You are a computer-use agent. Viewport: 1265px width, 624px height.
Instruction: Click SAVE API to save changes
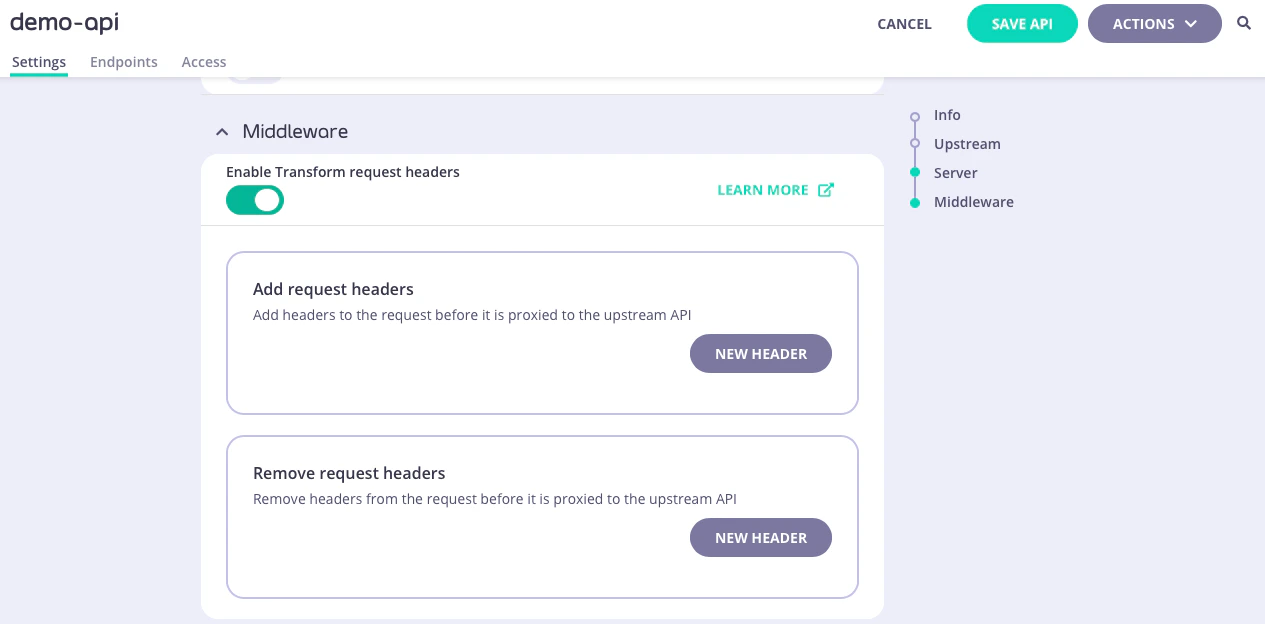[x=1022, y=23]
